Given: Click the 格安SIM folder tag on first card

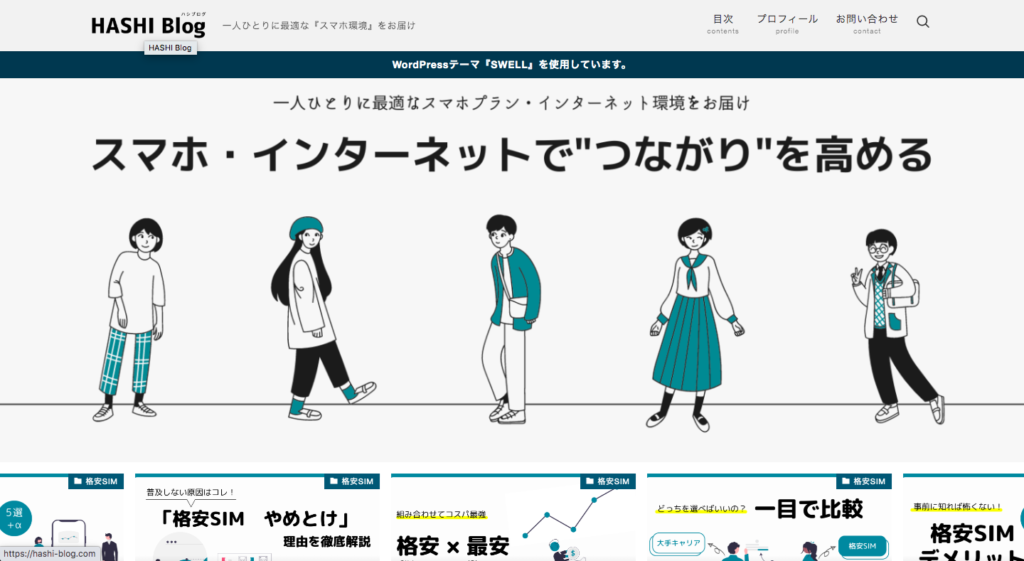Looking at the screenshot, I should (96, 481).
